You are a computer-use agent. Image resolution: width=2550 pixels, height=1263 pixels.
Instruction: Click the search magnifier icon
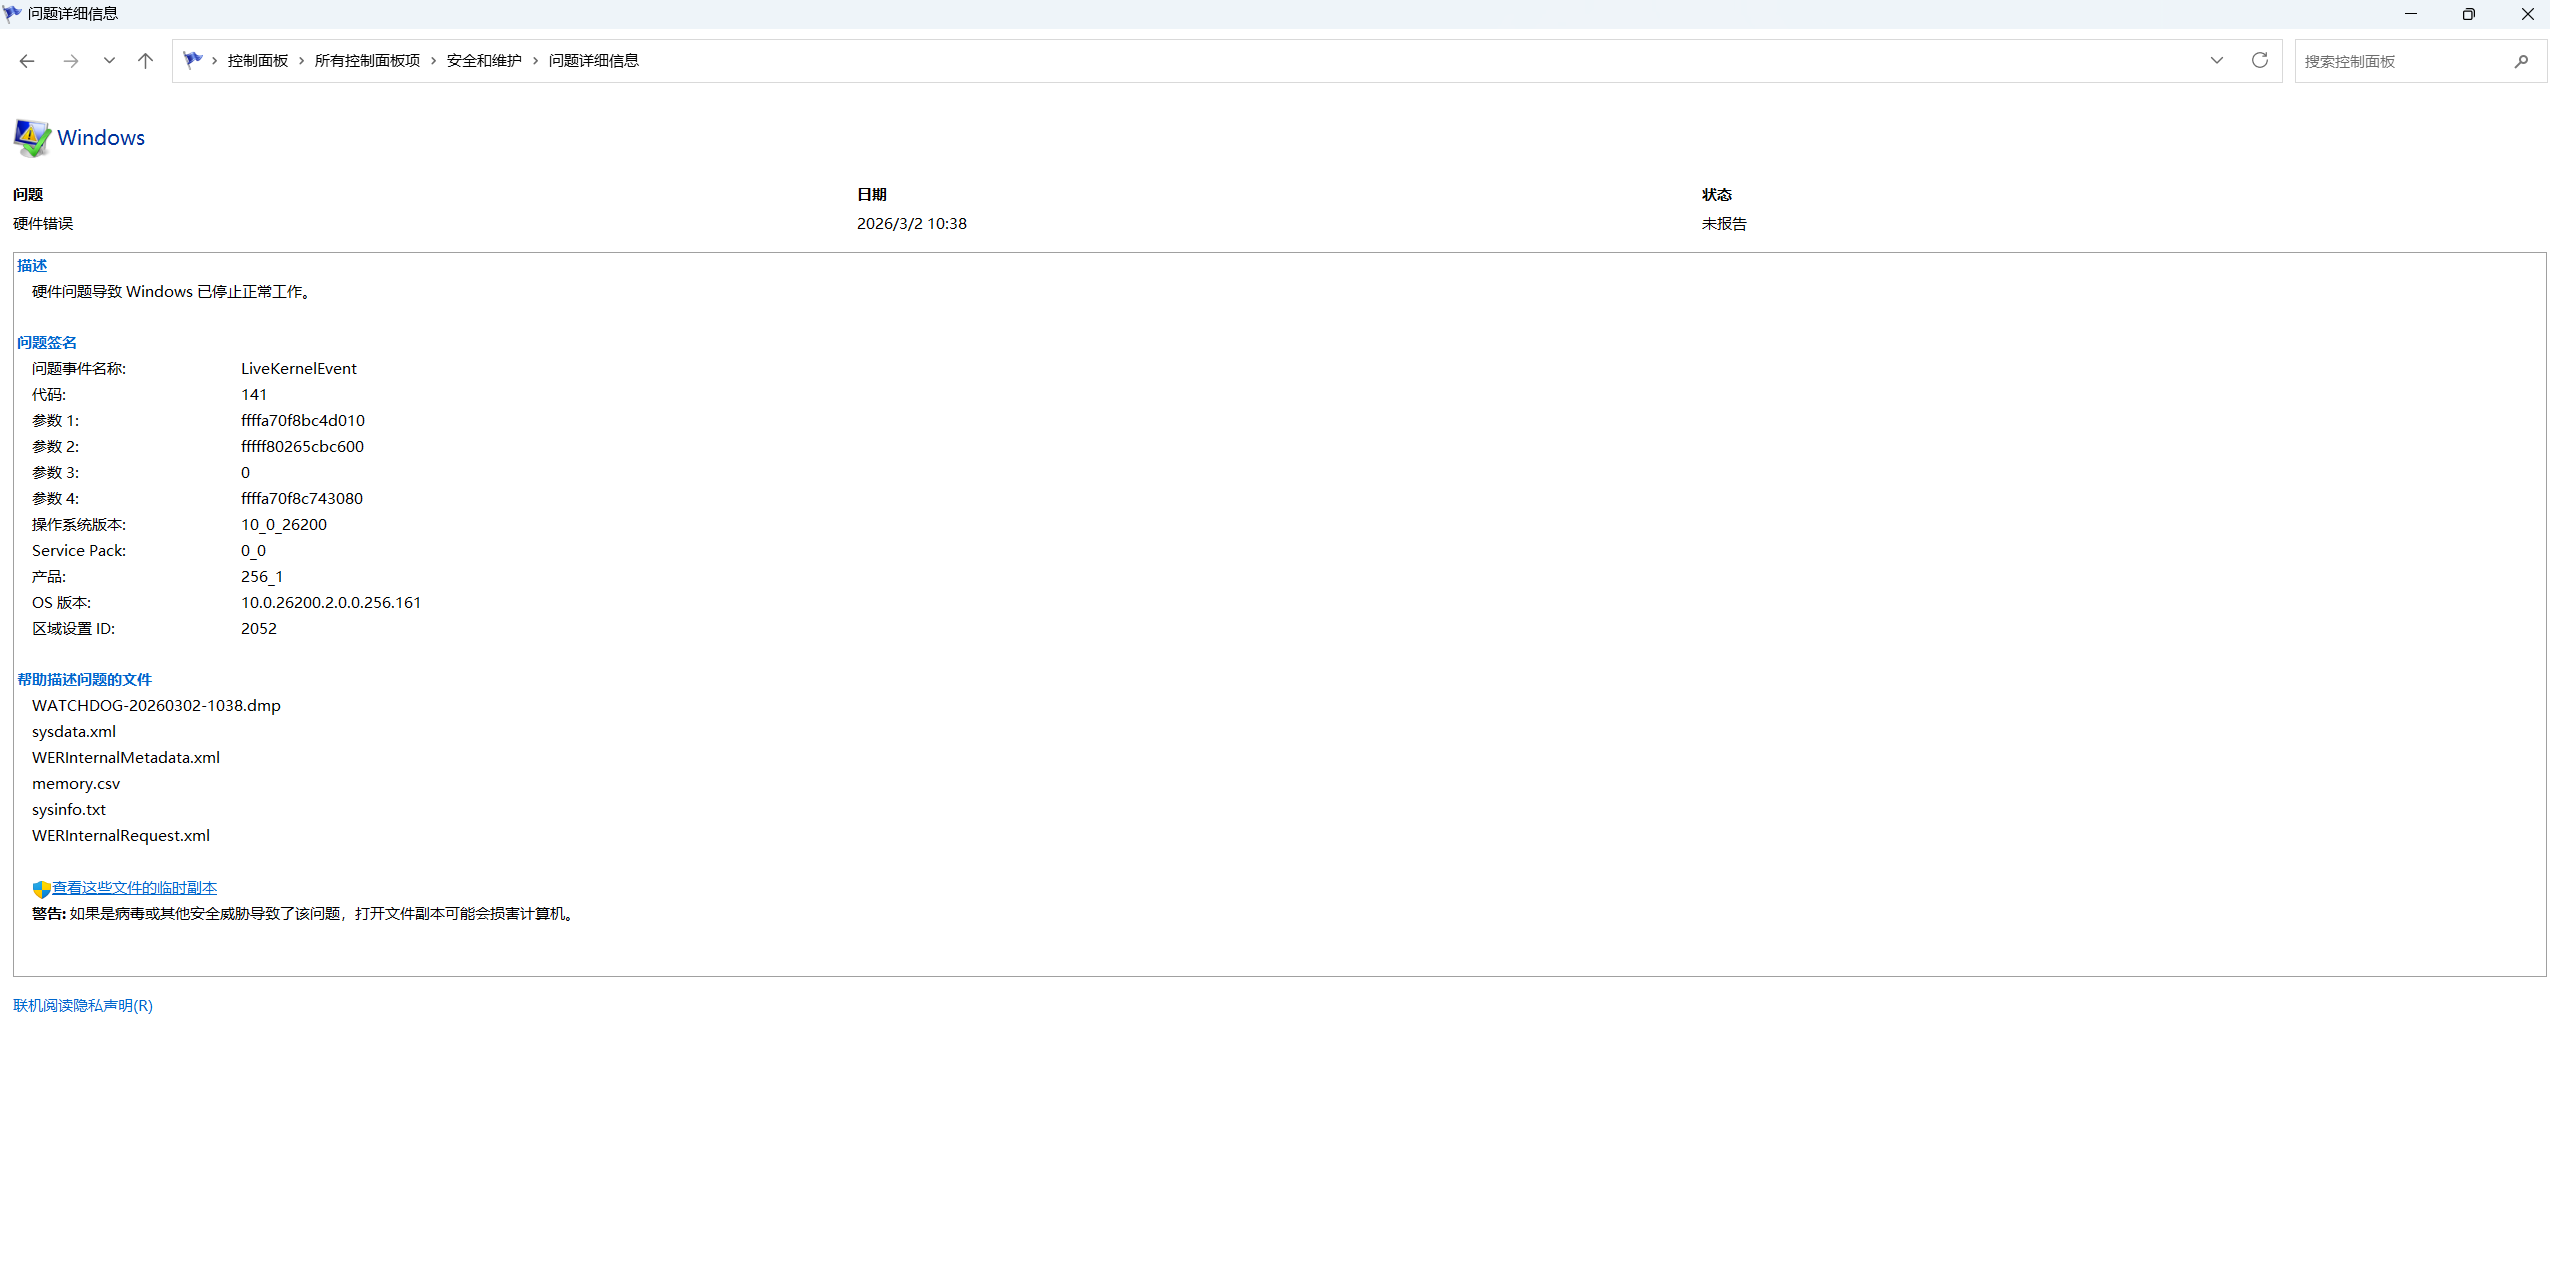(2521, 61)
